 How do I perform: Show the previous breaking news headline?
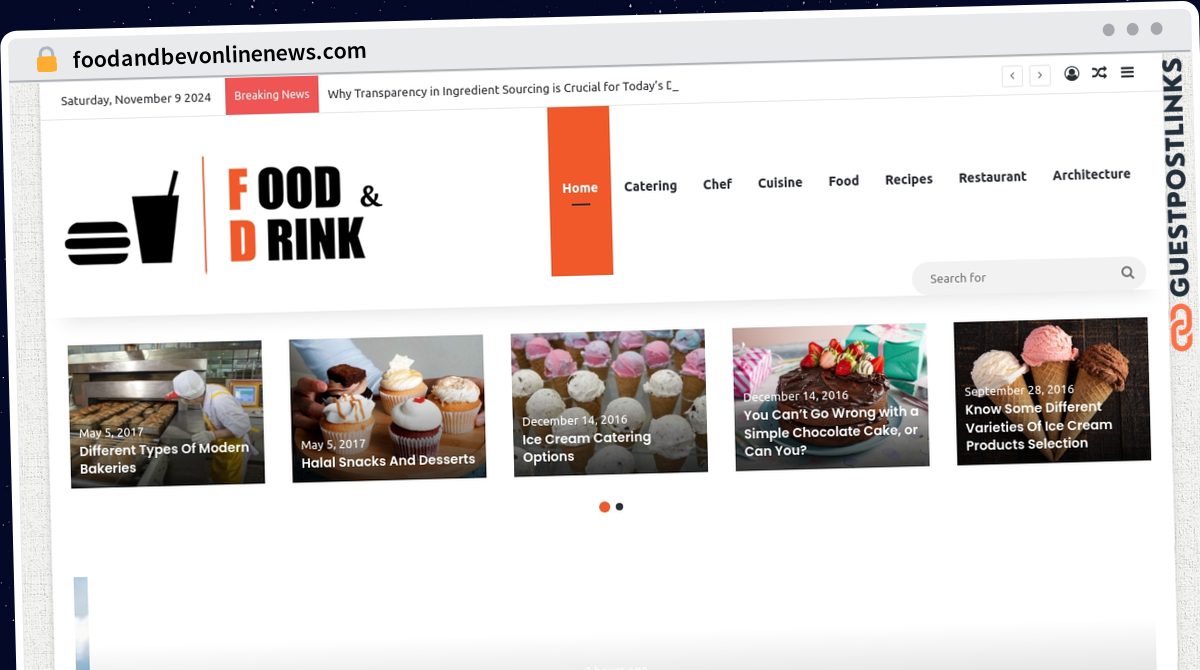pyautogui.click(x=1012, y=76)
